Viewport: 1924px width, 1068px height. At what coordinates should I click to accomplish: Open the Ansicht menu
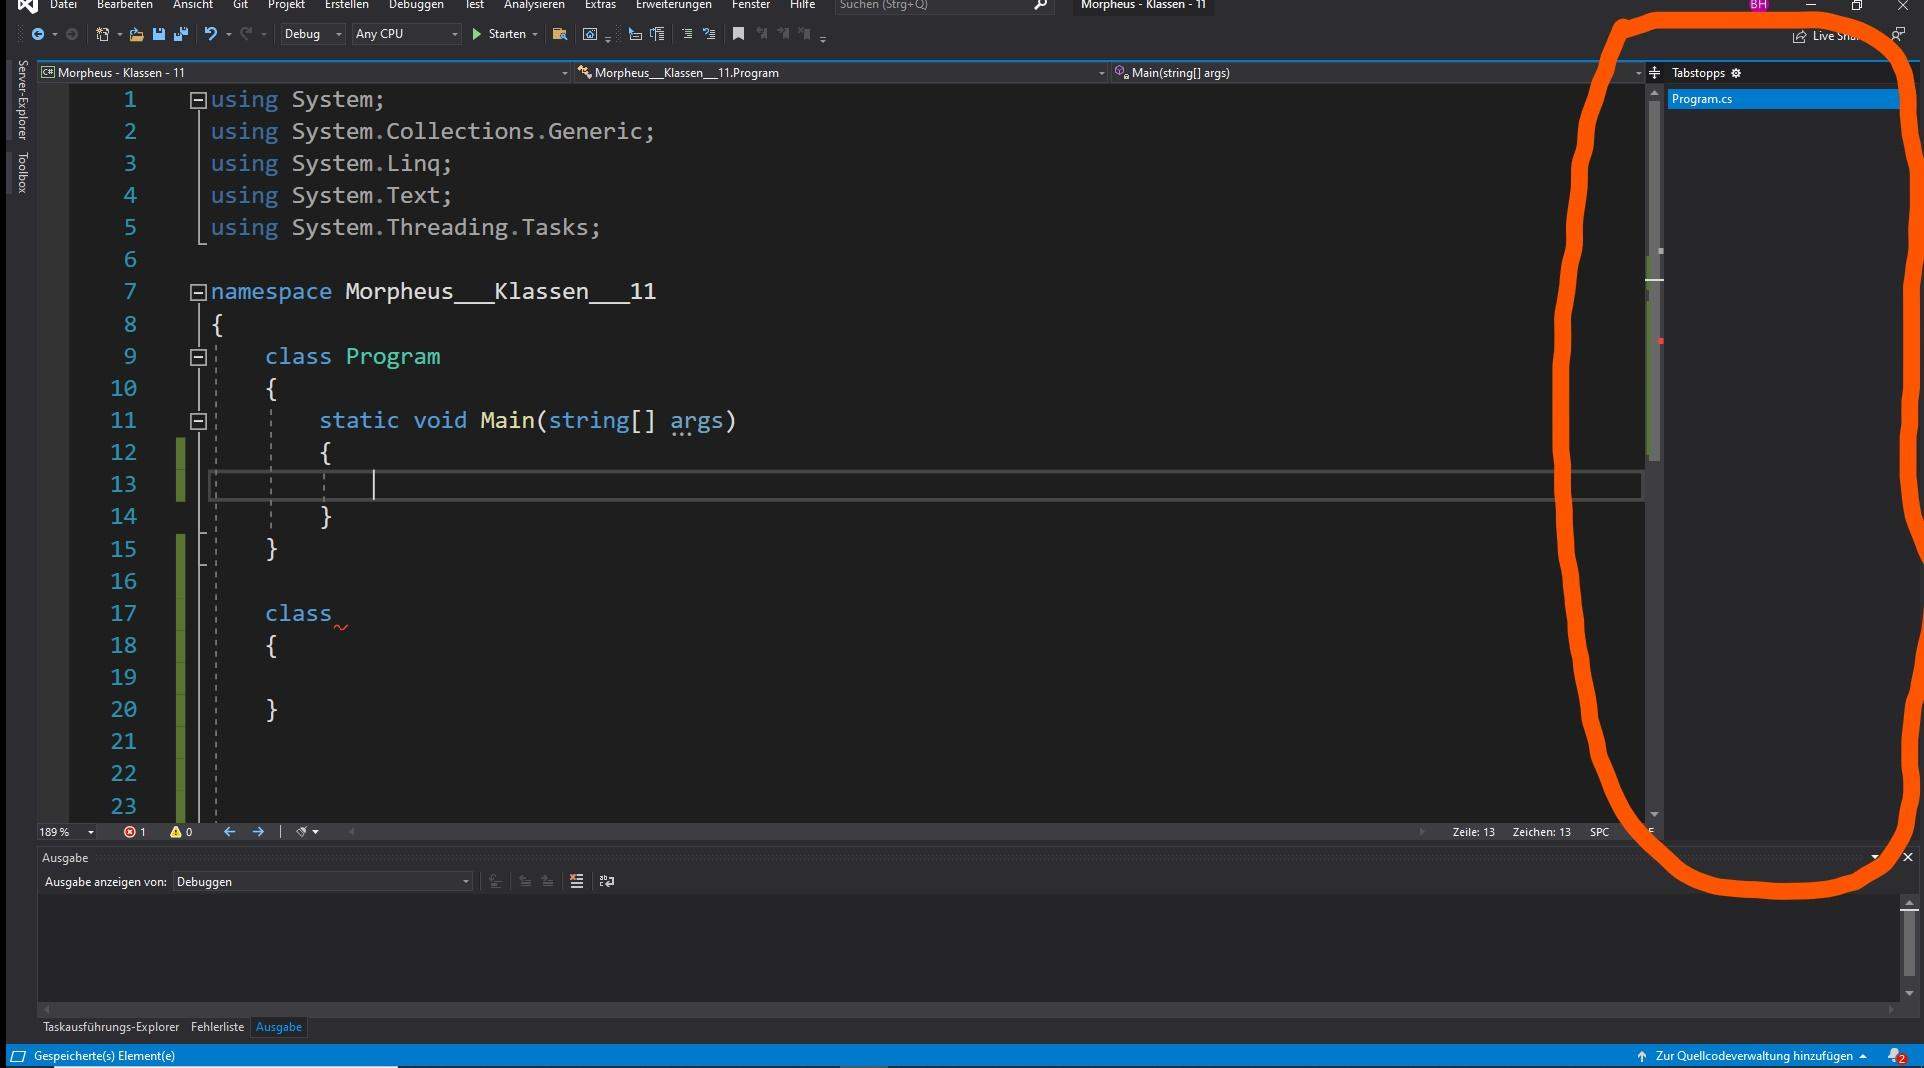193,5
